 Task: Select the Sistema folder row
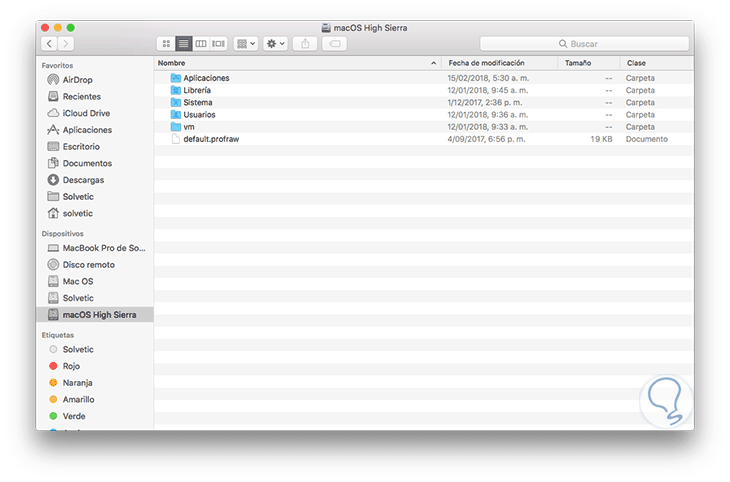[424, 102]
